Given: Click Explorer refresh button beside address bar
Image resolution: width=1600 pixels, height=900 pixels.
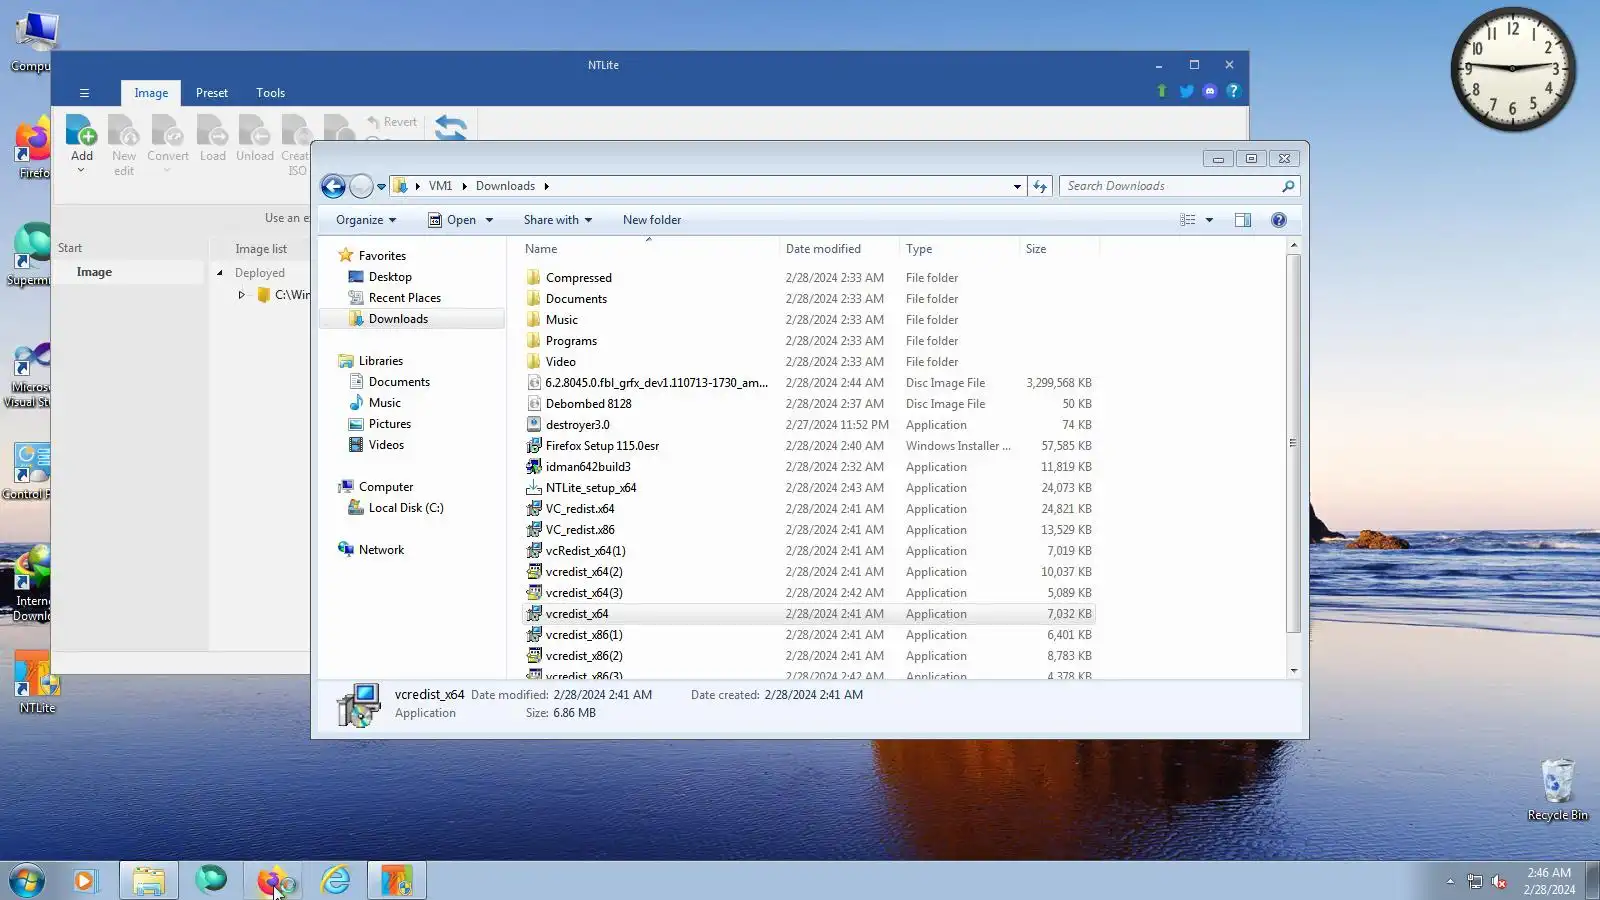Looking at the screenshot, I should (x=1040, y=186).
